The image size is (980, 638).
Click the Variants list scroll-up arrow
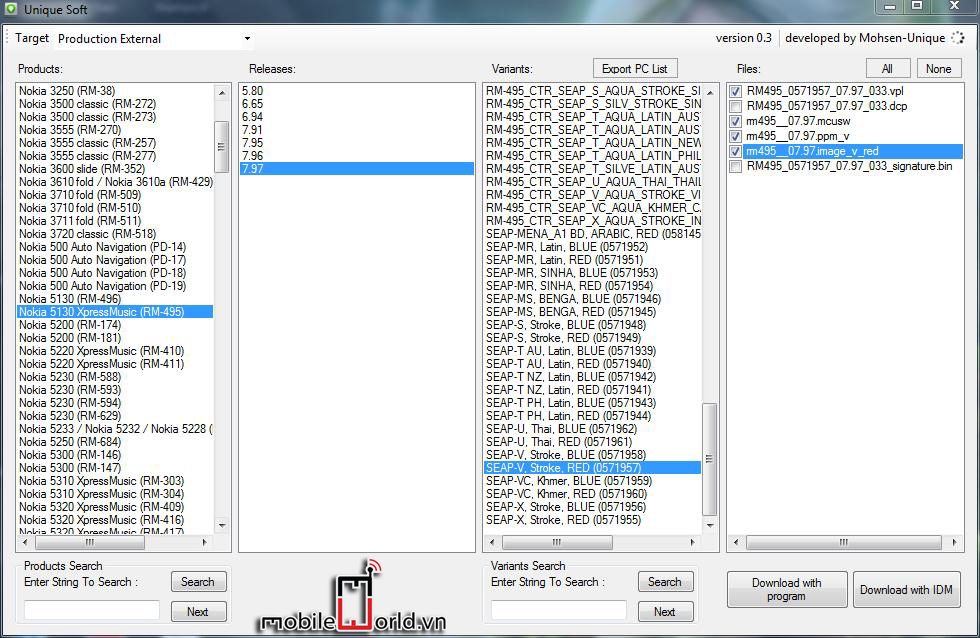point(710,92)
